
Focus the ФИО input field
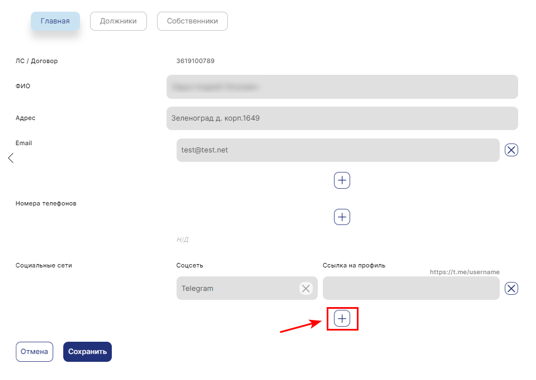[342, 87]
